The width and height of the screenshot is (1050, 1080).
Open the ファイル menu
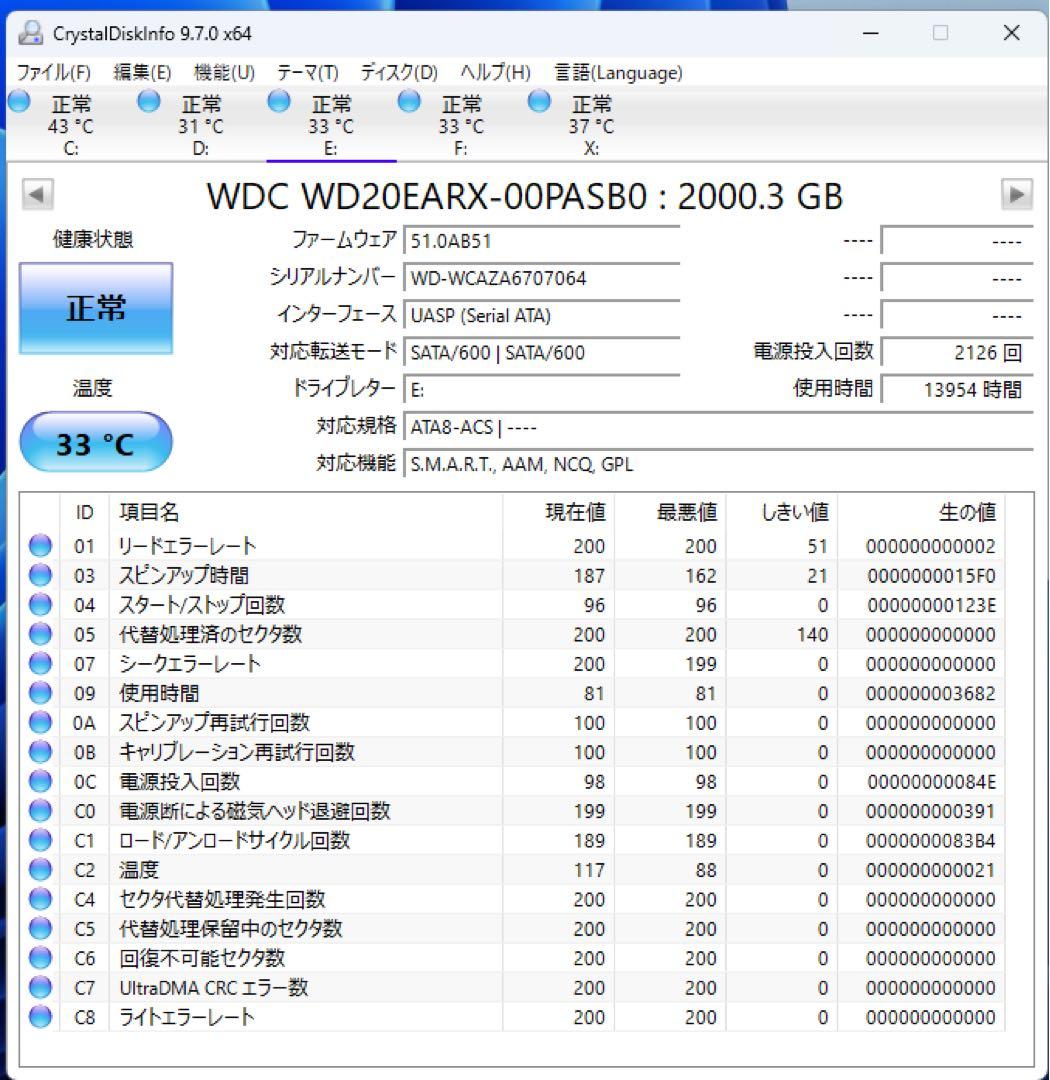pyautogui.click(x=54, y=72)
